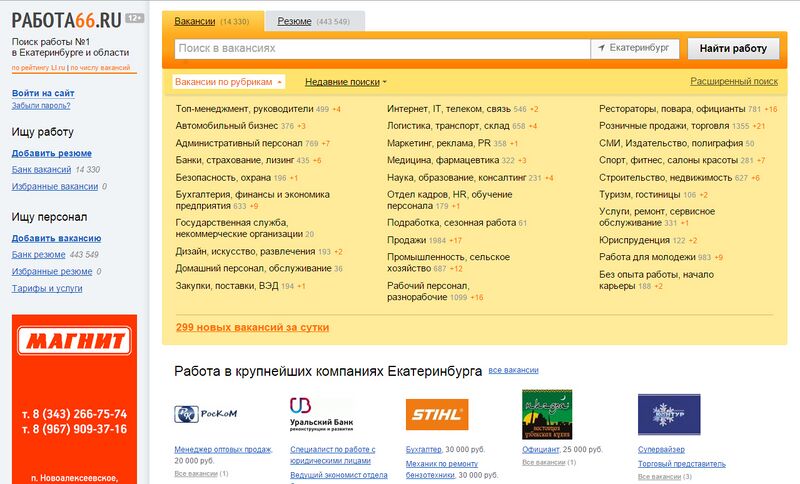Click the РАБОТА66.RU site logo
Screen dimensions: 800x484
[66, 20]
